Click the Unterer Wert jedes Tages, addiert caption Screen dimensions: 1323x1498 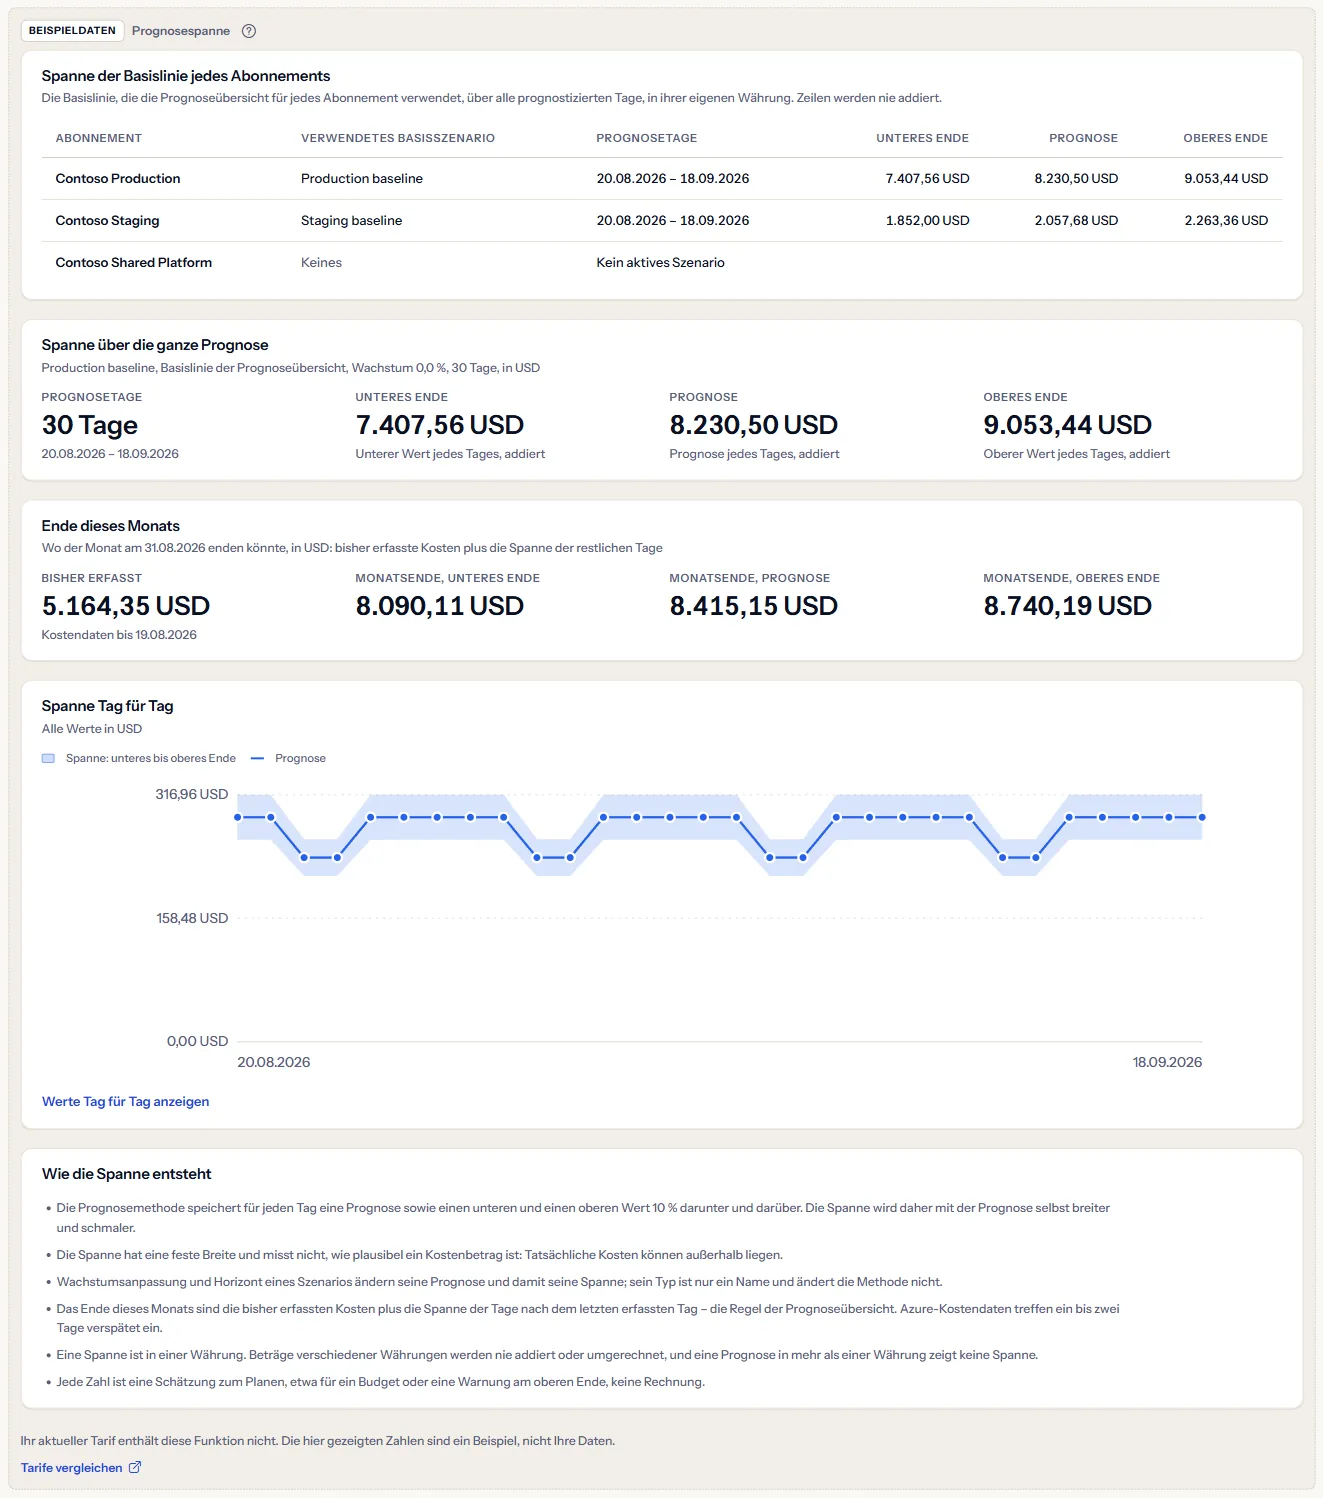pos(451,454)
